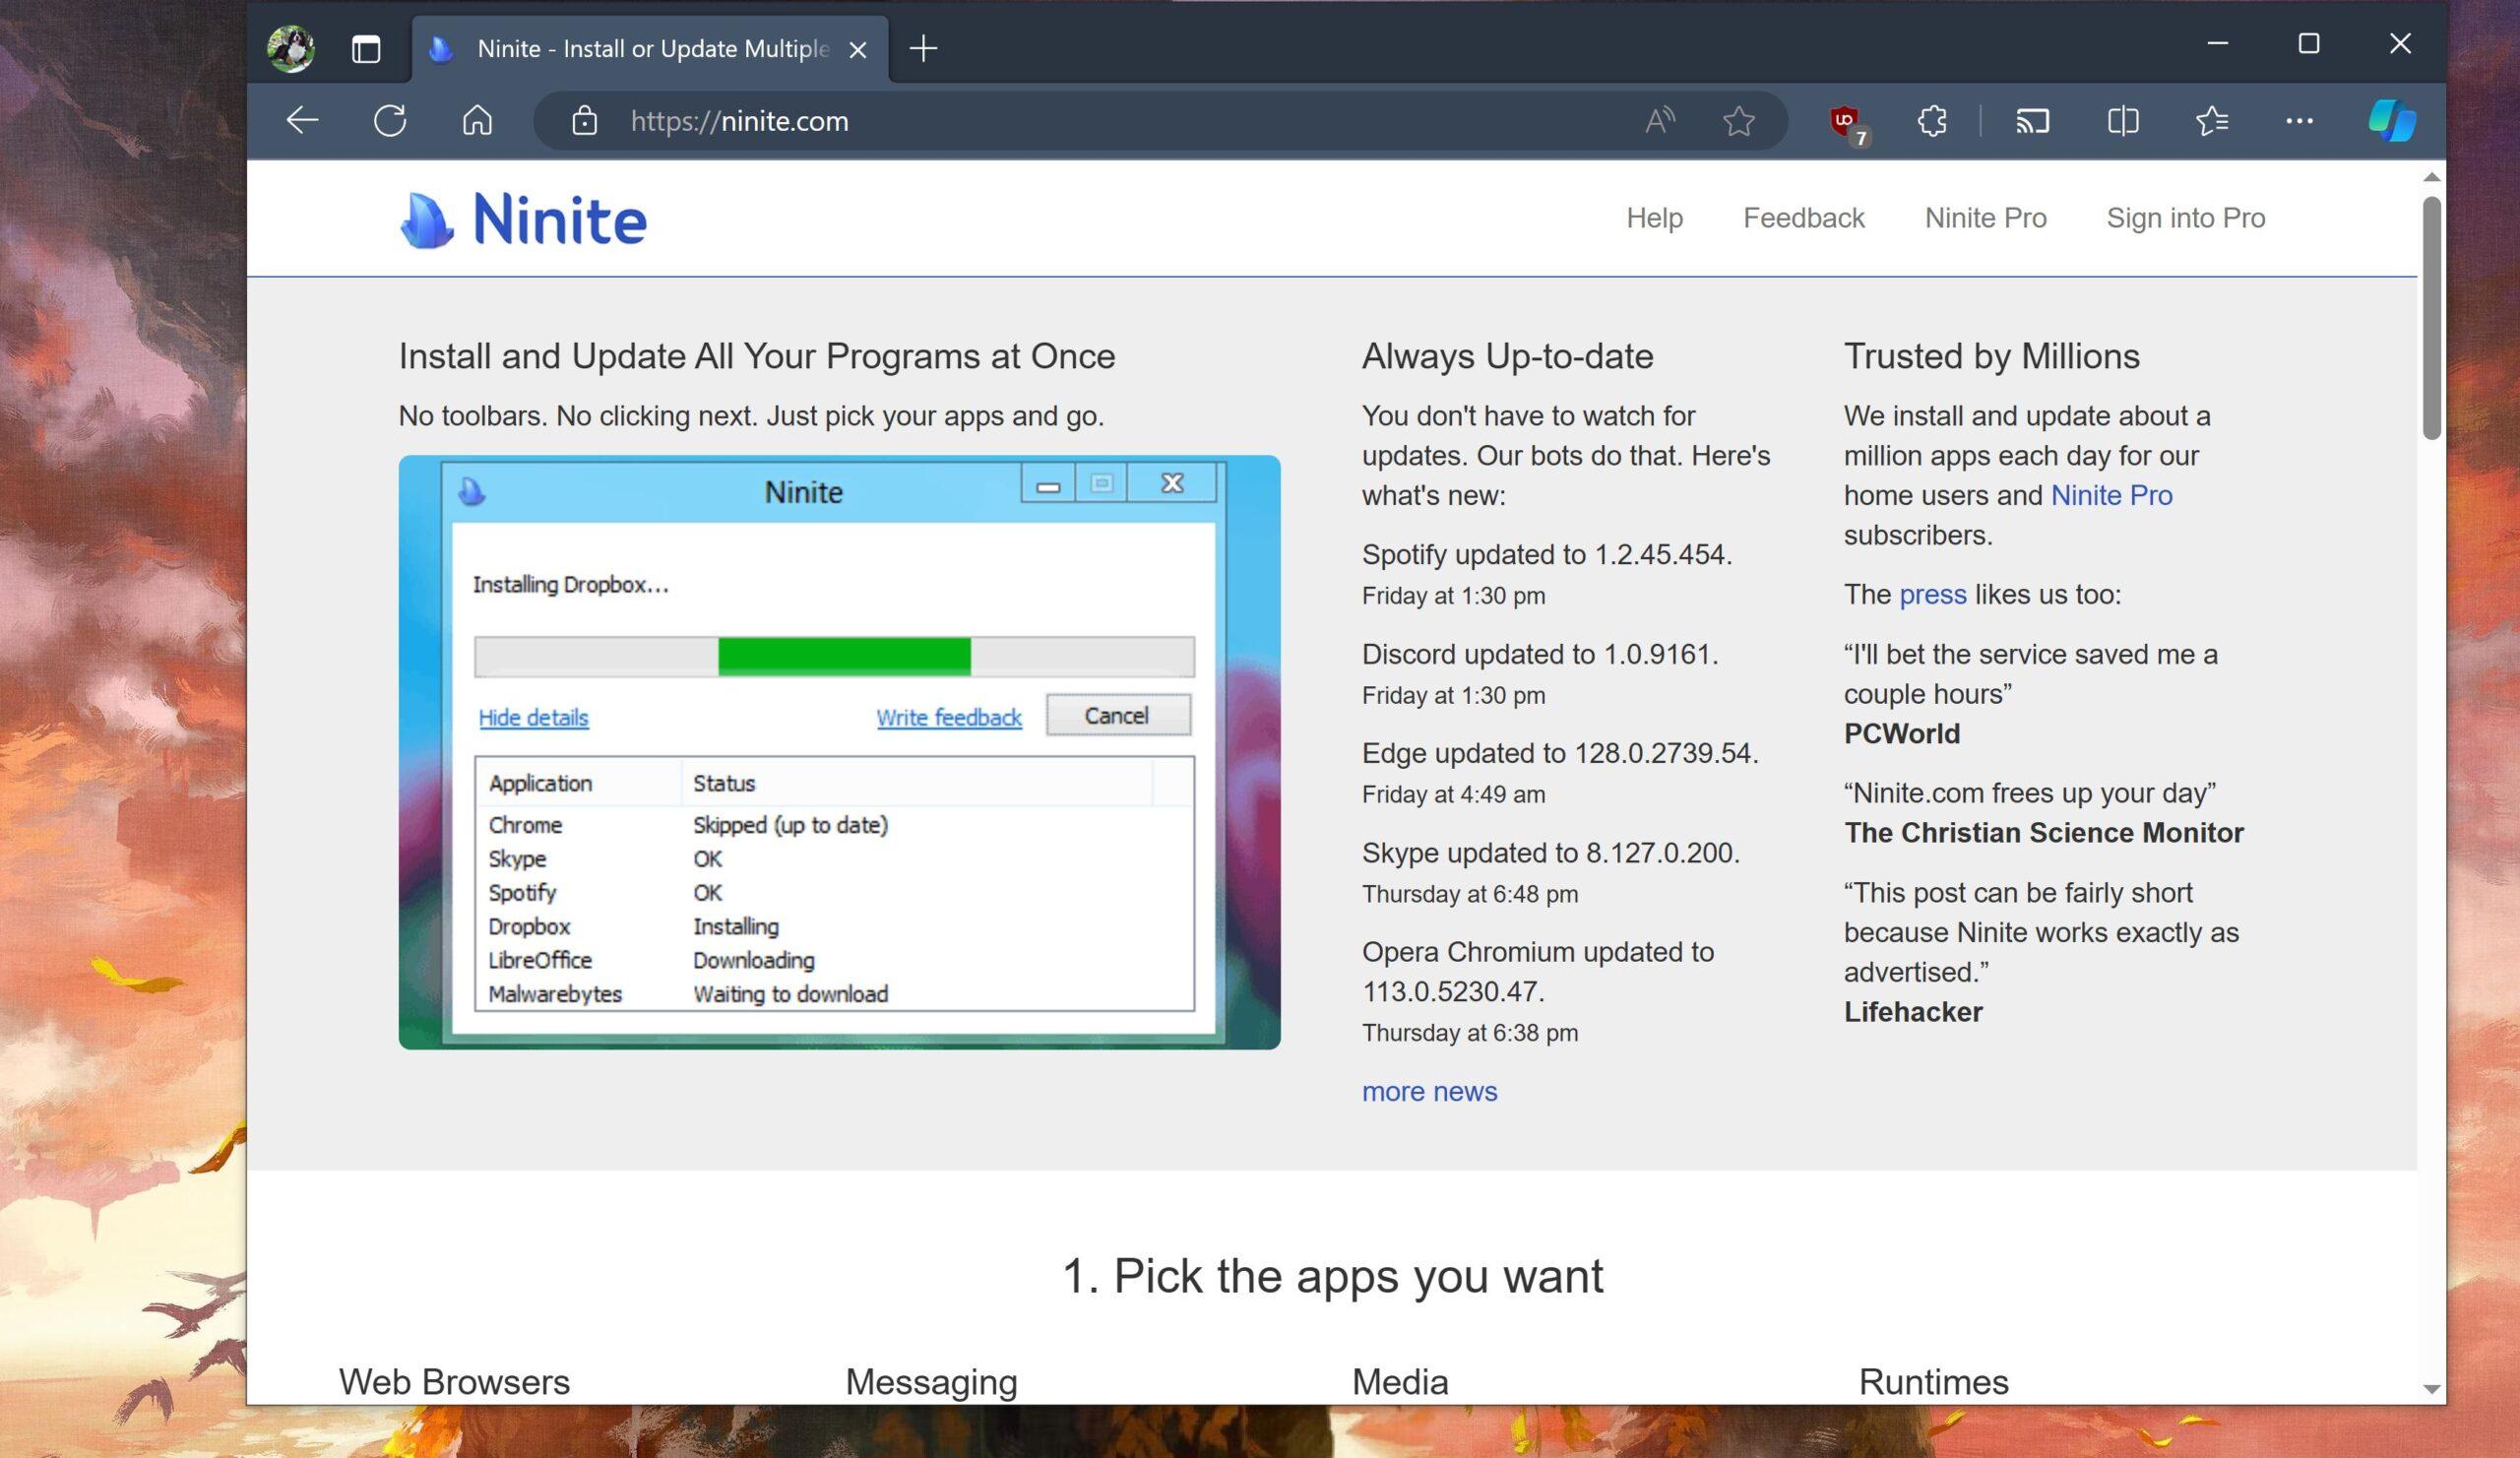Open the Split screen browser icon

pyautogui.click(x=2122, y=121)
